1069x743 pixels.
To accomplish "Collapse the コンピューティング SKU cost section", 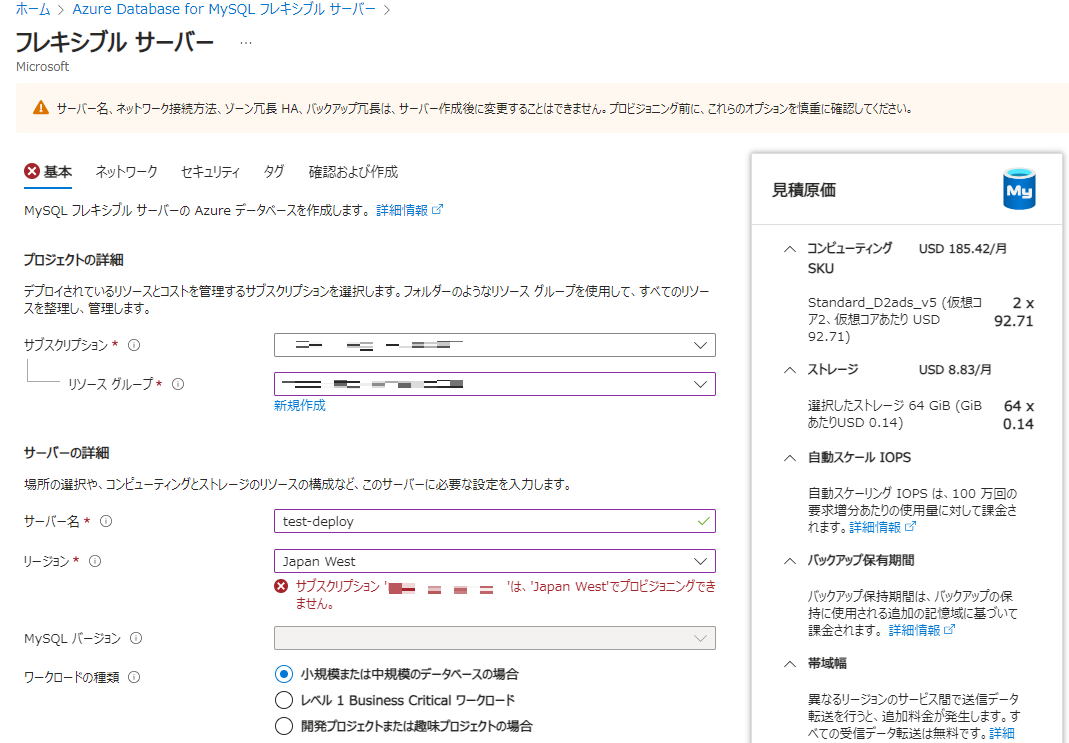I will [x=789, y=249].
